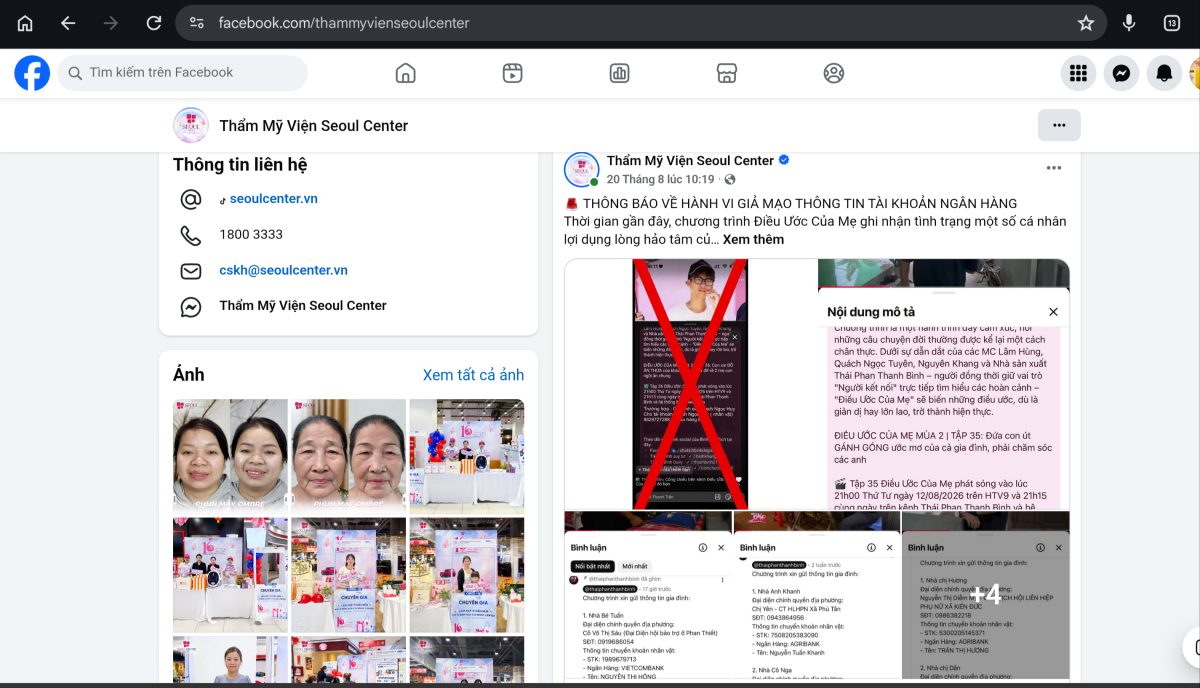Expand post with Xem thêm
The height and width of the screenshot is (688, 1200).
[x=753, y=239]
